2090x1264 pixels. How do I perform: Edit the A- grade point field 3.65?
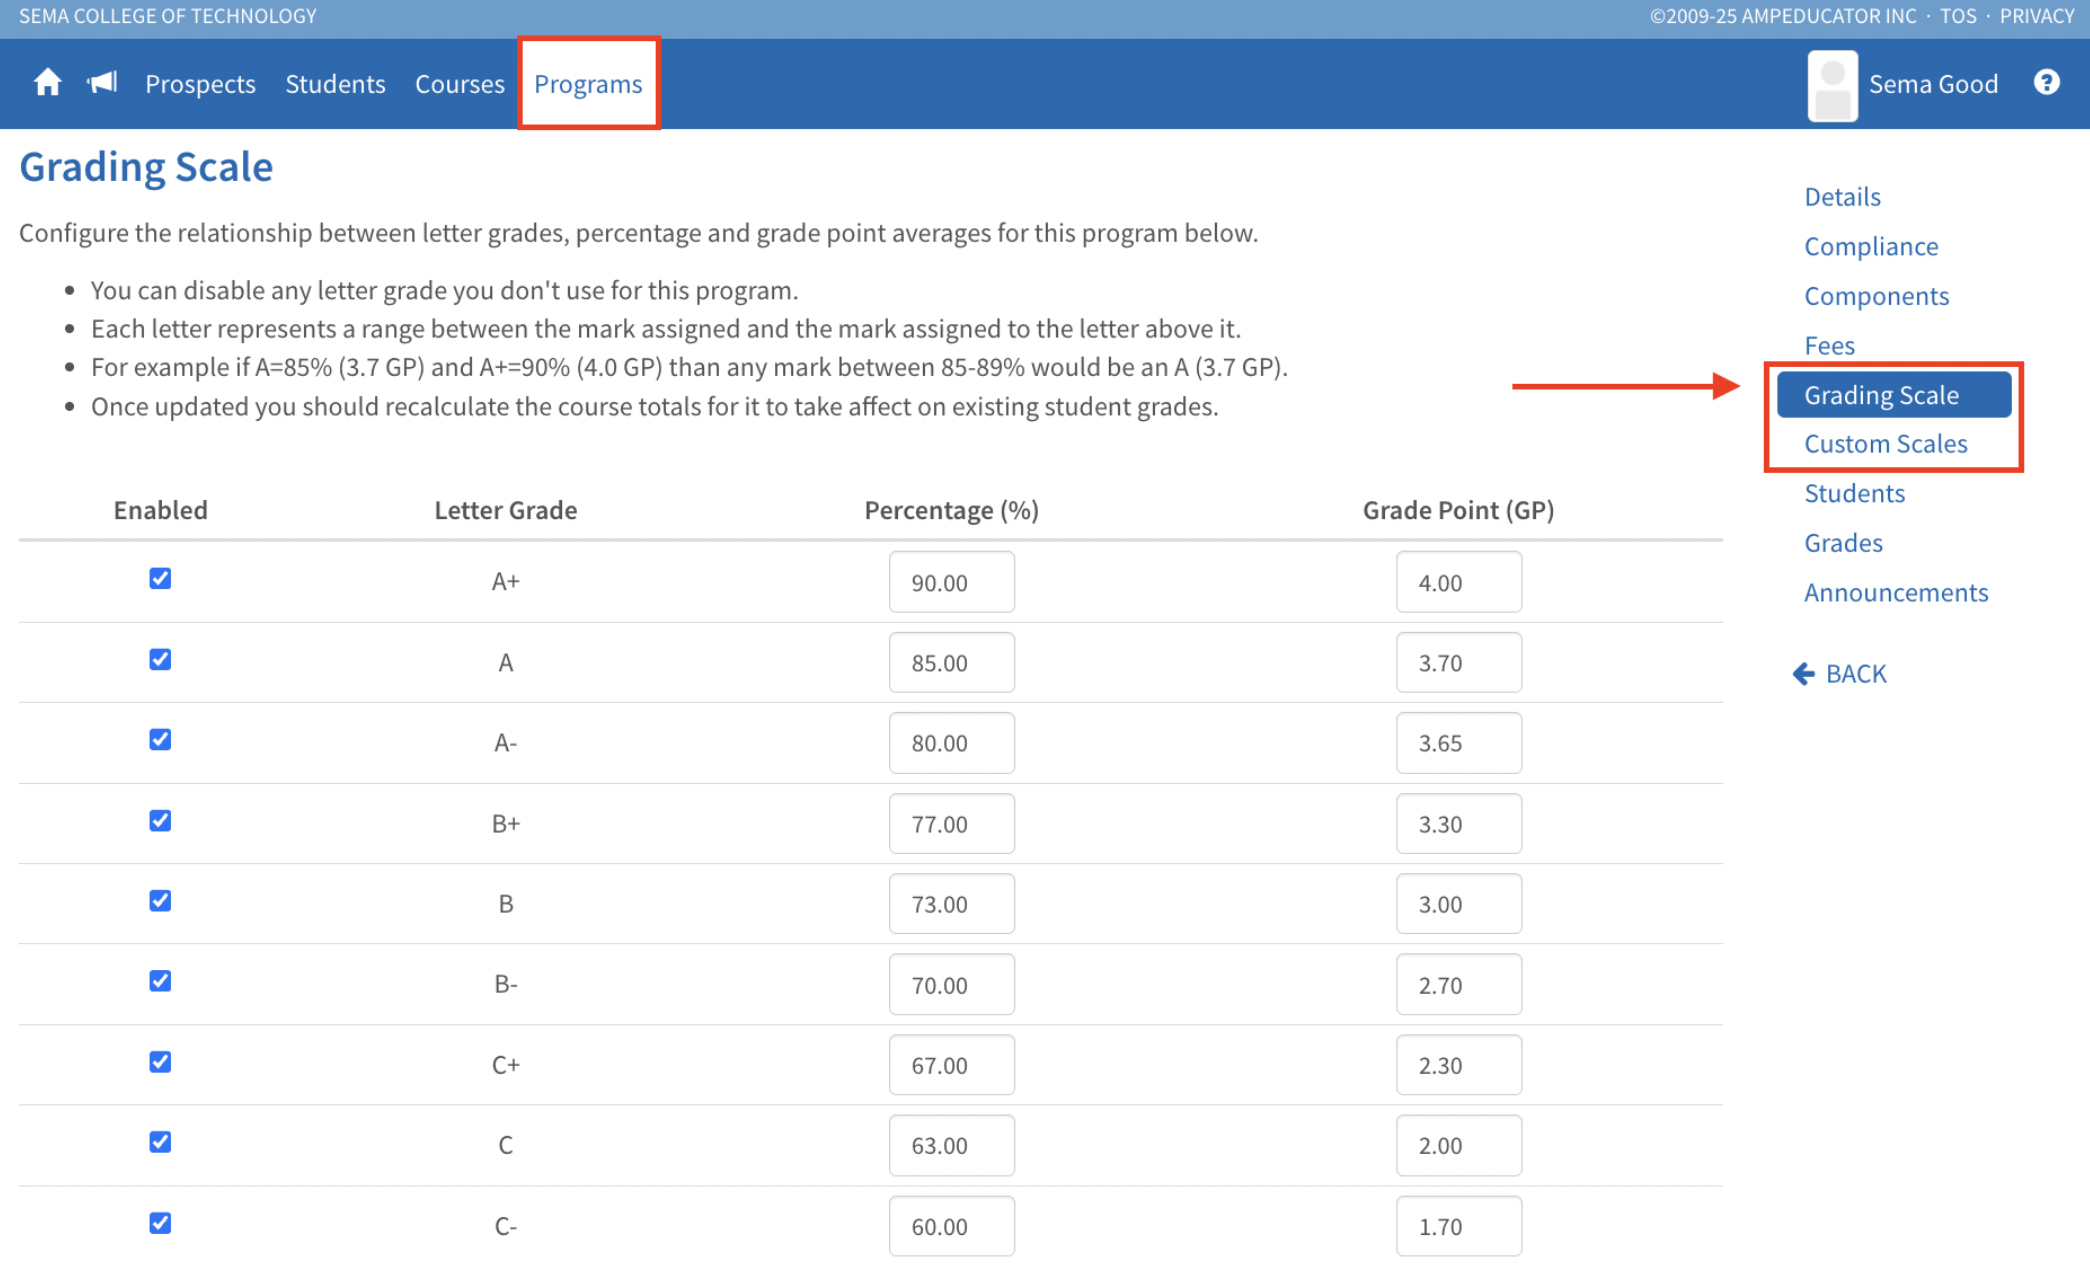pos(1458,744)
